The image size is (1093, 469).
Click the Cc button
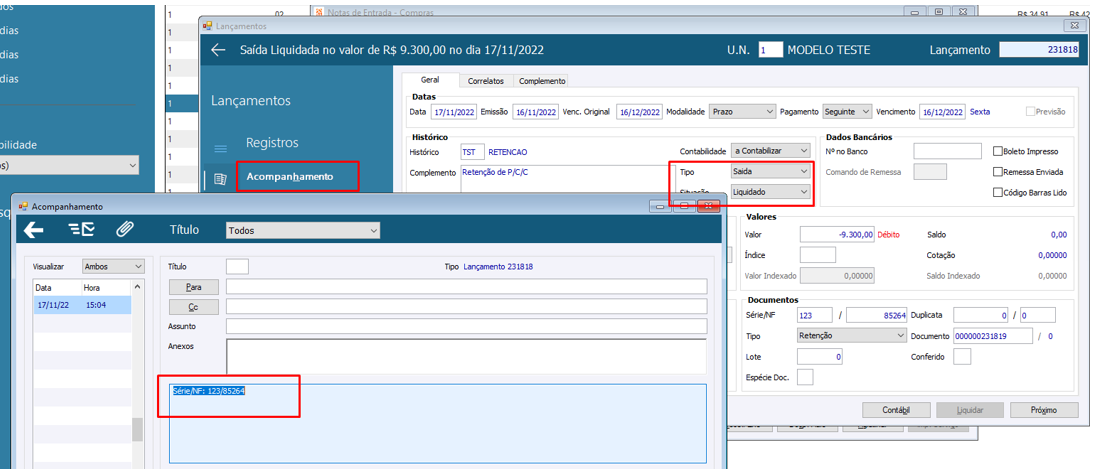click(x=194, y=307)
